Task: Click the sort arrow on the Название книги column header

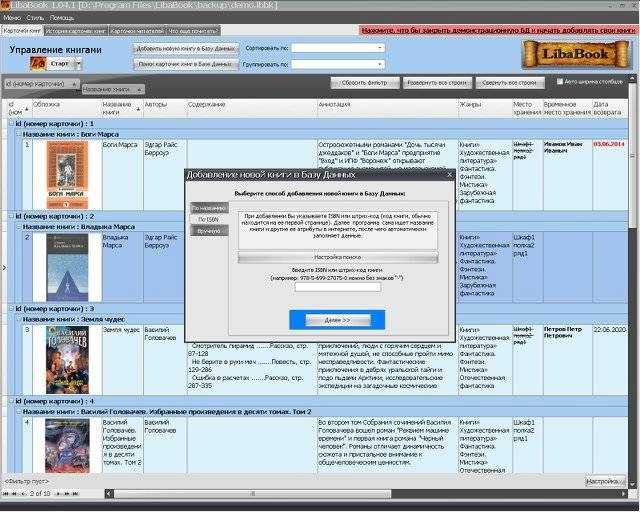Action: [x=138, y=109]
